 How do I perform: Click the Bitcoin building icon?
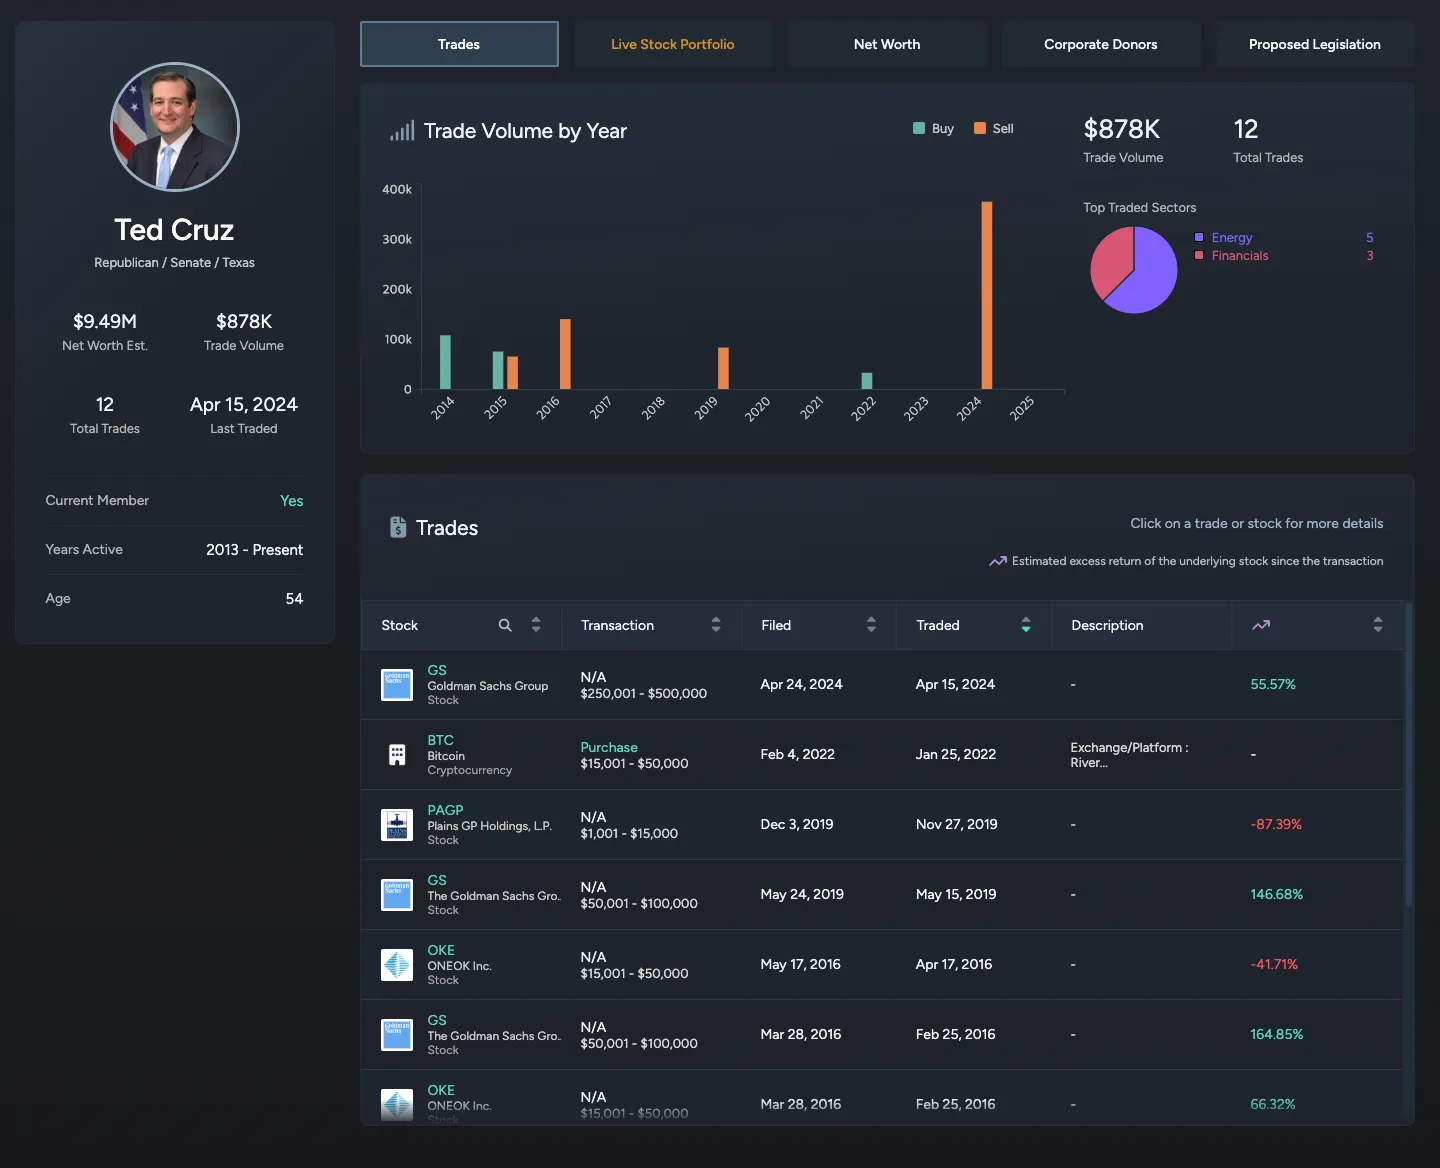click(397, 755)
